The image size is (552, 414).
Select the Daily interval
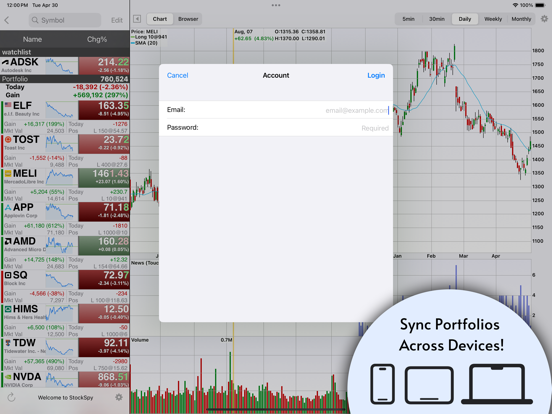pos(465,19)
